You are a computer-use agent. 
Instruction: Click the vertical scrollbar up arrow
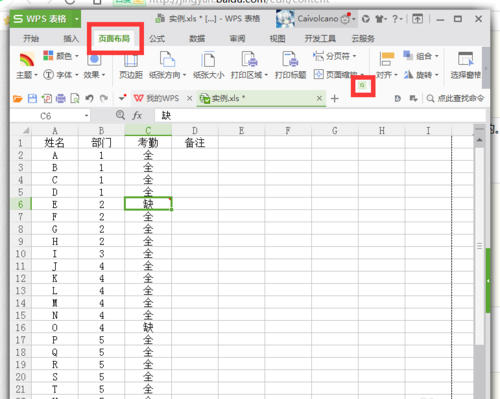[x=479, y=140]
